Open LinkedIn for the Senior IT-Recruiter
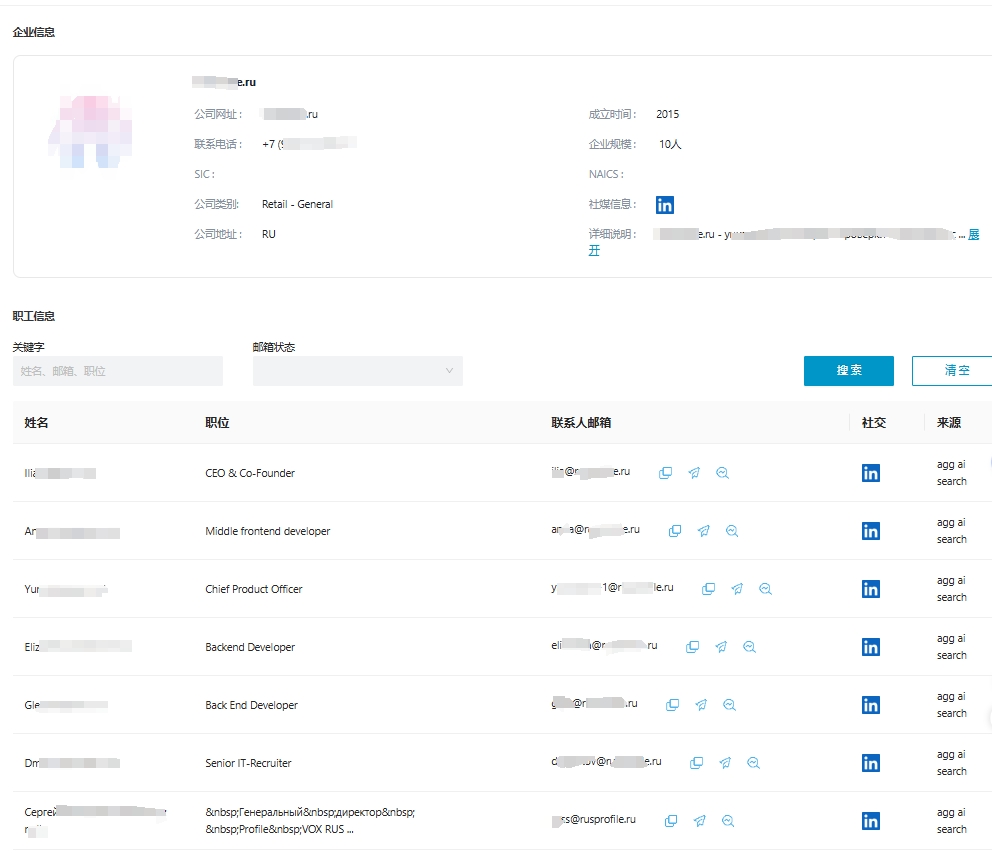The image size is (992, 859). (870, 763)
